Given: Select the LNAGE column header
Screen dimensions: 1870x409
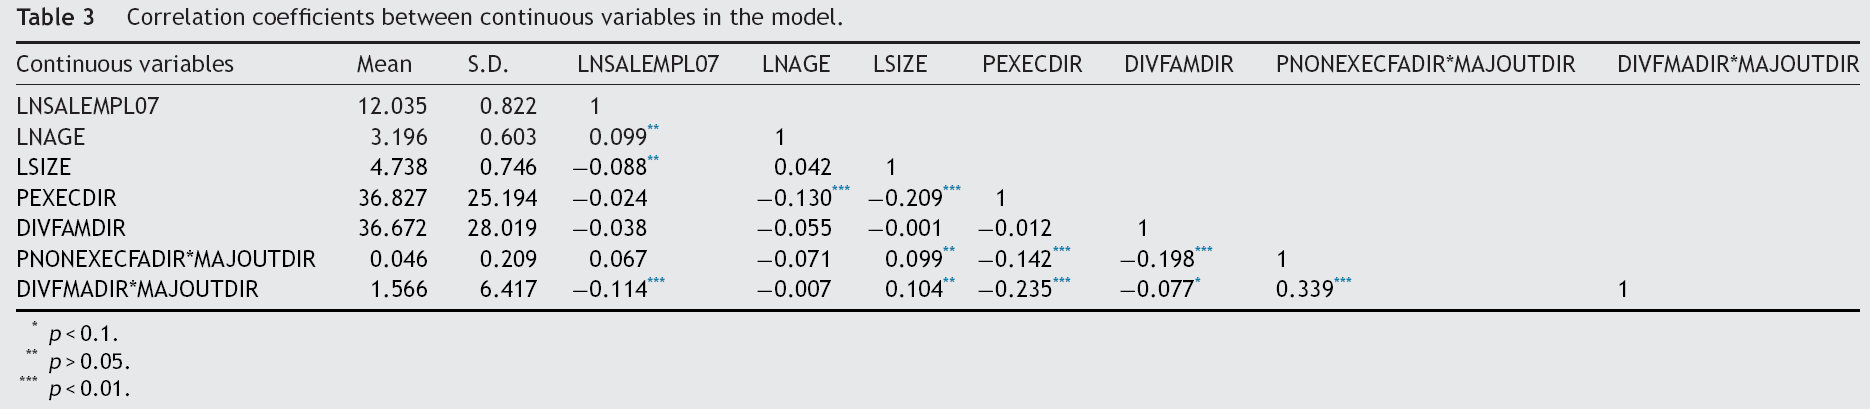Looking at the screenshot, I should click(x=796, y=65).
